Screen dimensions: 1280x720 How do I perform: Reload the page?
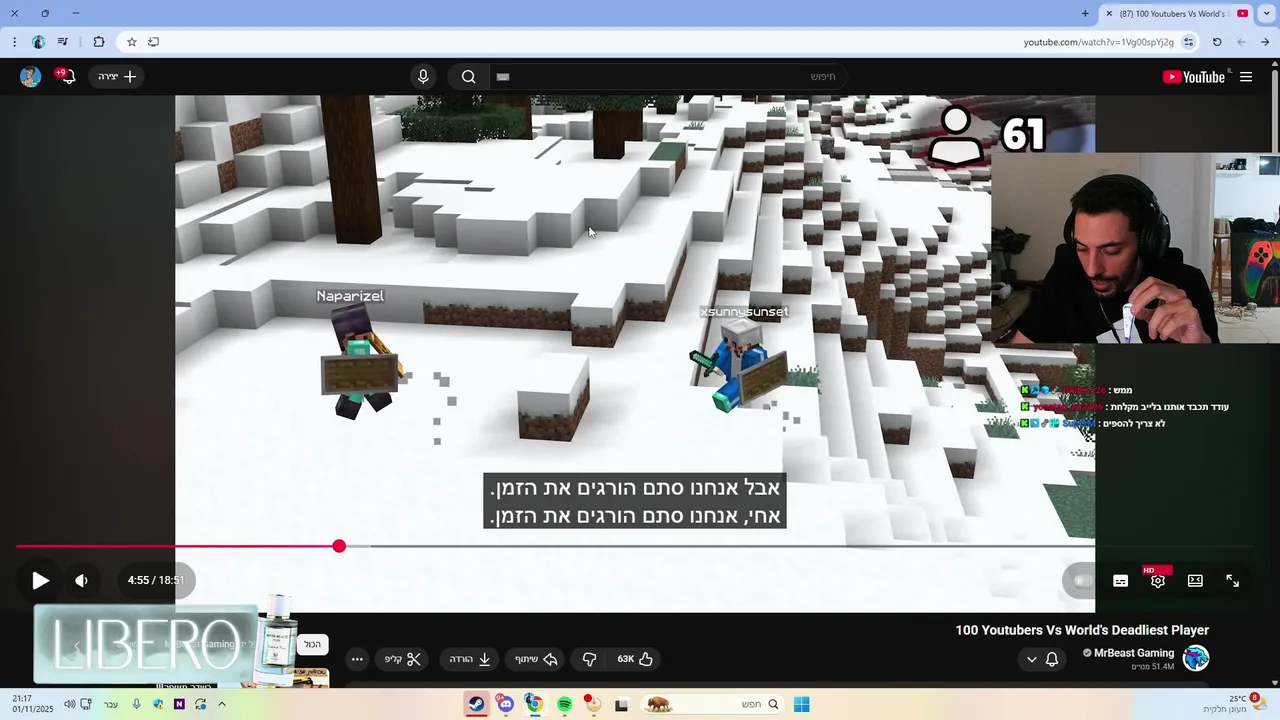pos(1217,42)
